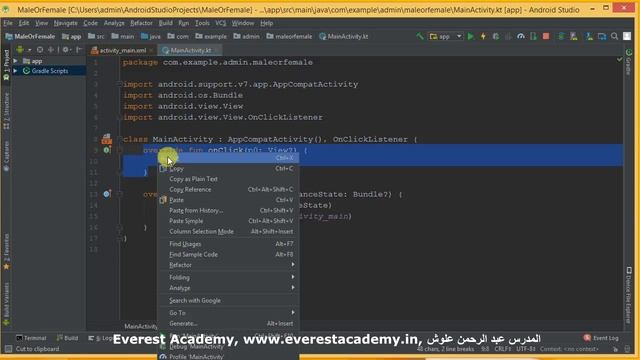Open the Refactor menu in menu bar
640x360 pixels.
[141, 23]
